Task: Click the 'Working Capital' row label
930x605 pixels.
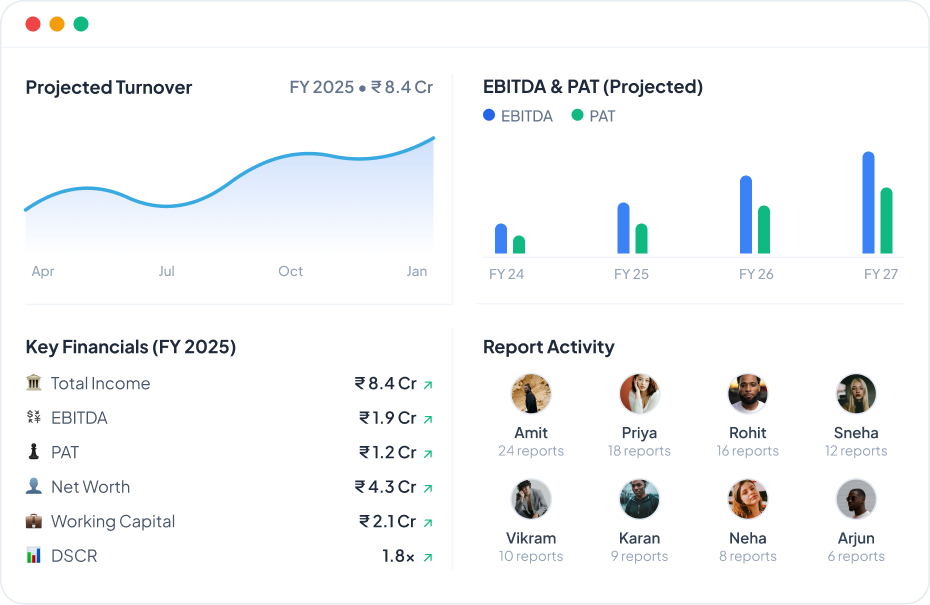Action: coord(113,521)
